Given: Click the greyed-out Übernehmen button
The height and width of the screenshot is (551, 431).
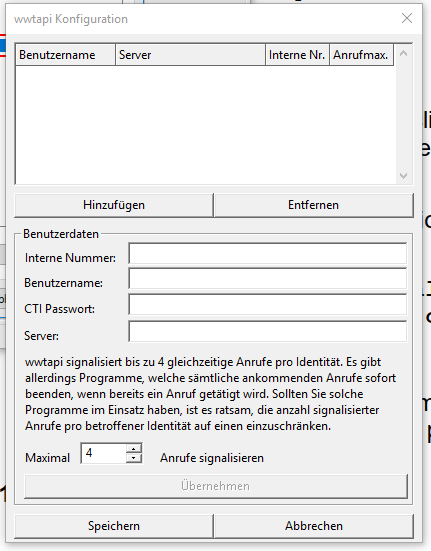Looking at the screenshot, I should click(x=216, y=486).
